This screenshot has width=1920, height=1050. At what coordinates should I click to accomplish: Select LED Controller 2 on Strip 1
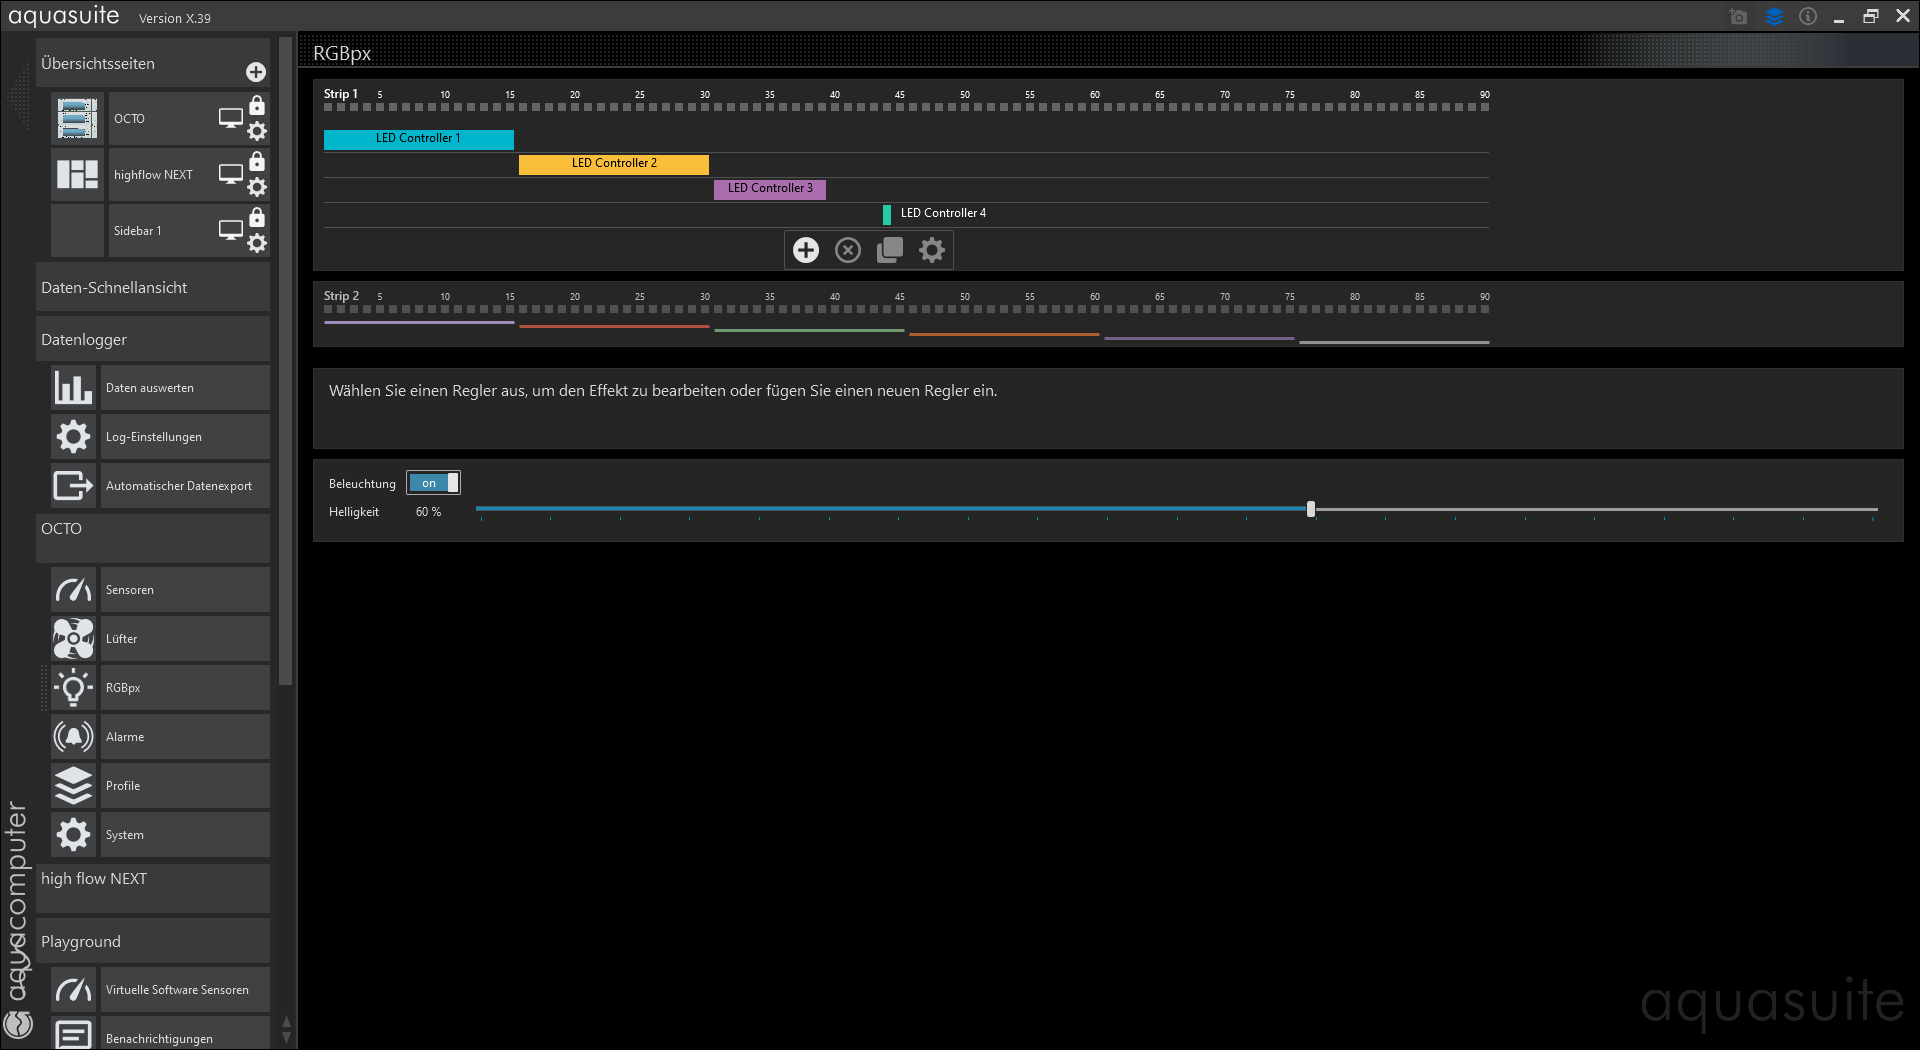coord(614,164)
